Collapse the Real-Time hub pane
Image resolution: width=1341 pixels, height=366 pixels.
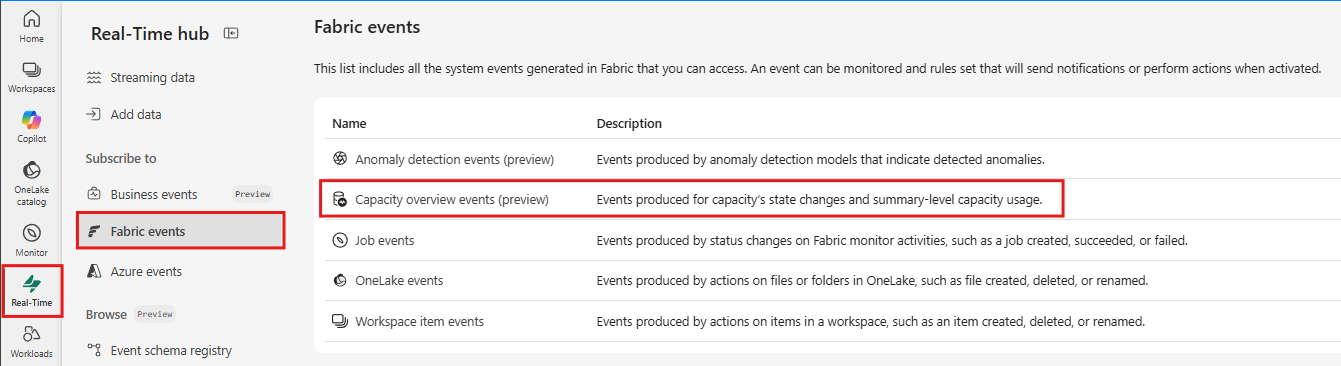231,33
